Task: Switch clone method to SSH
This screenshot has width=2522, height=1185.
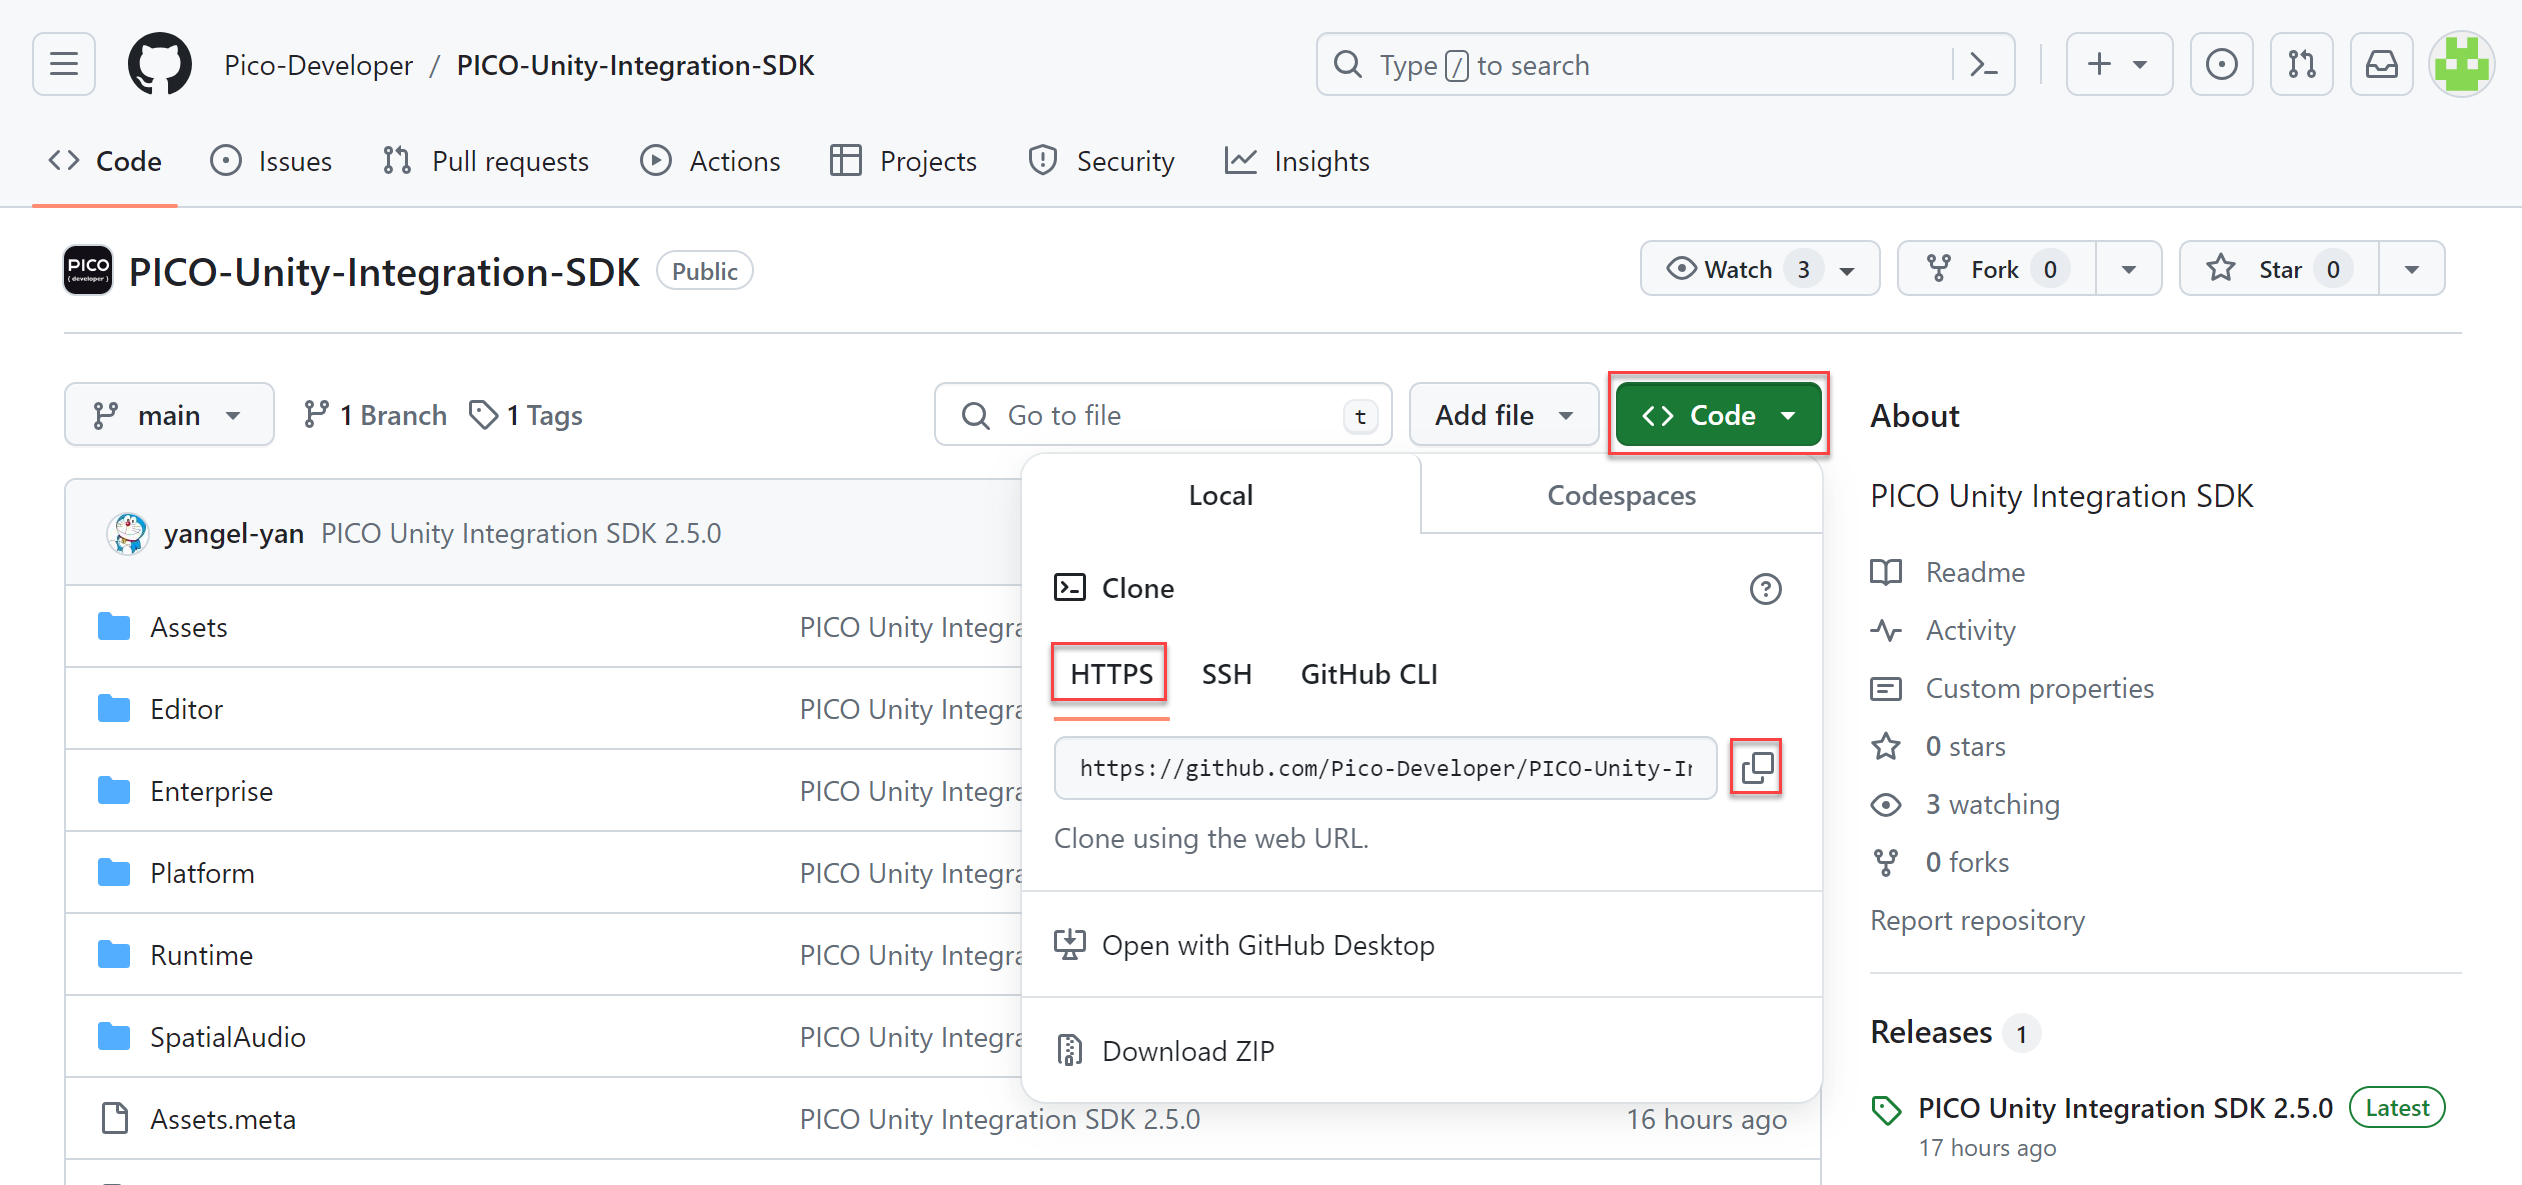Action: tap(1226, 674)
